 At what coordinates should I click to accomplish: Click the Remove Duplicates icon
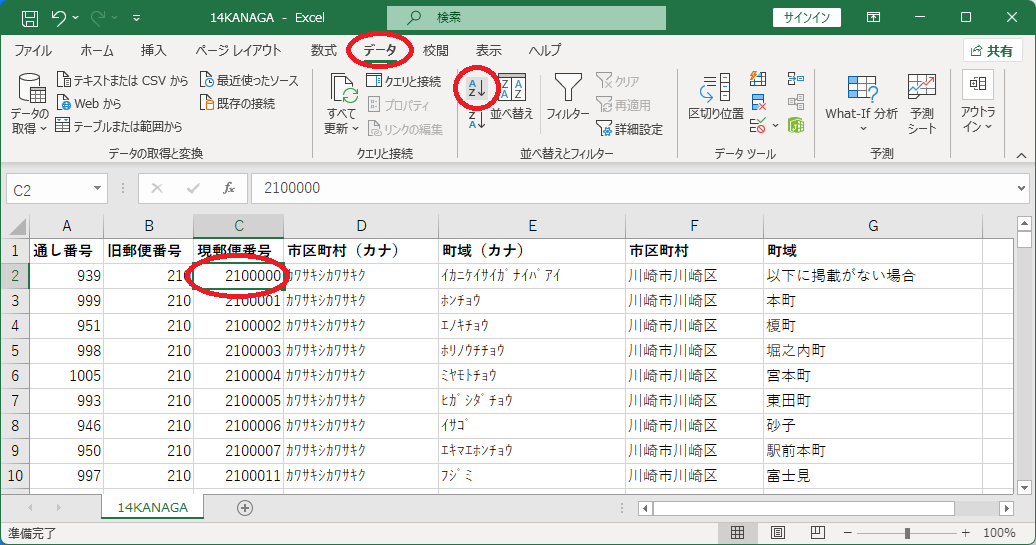(758, 102)
